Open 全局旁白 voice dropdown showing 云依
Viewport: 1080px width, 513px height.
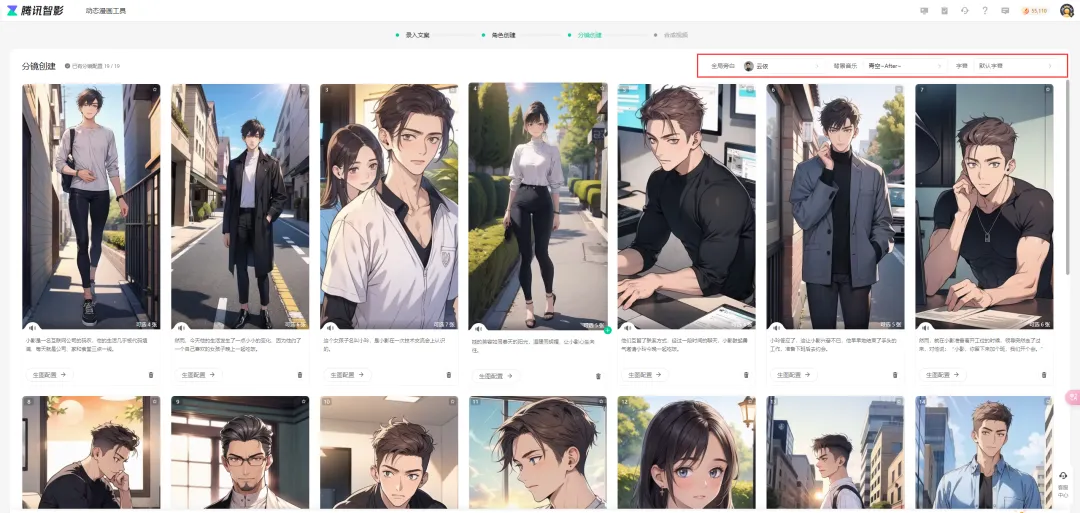pyautogui.click(x=782, y=66)
